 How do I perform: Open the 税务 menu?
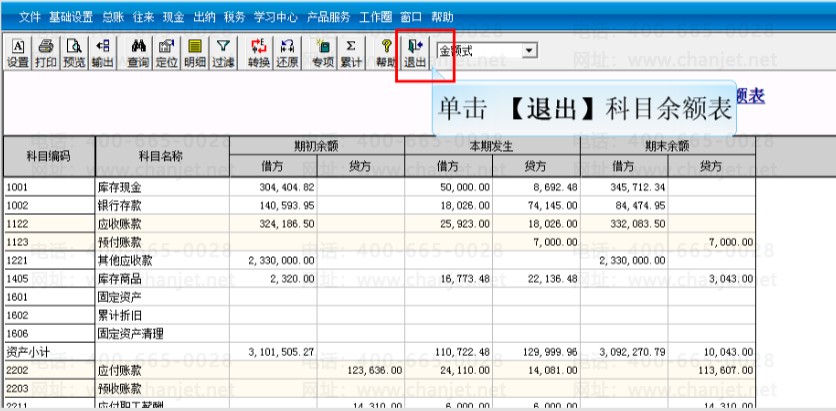[x=235, y=17]
